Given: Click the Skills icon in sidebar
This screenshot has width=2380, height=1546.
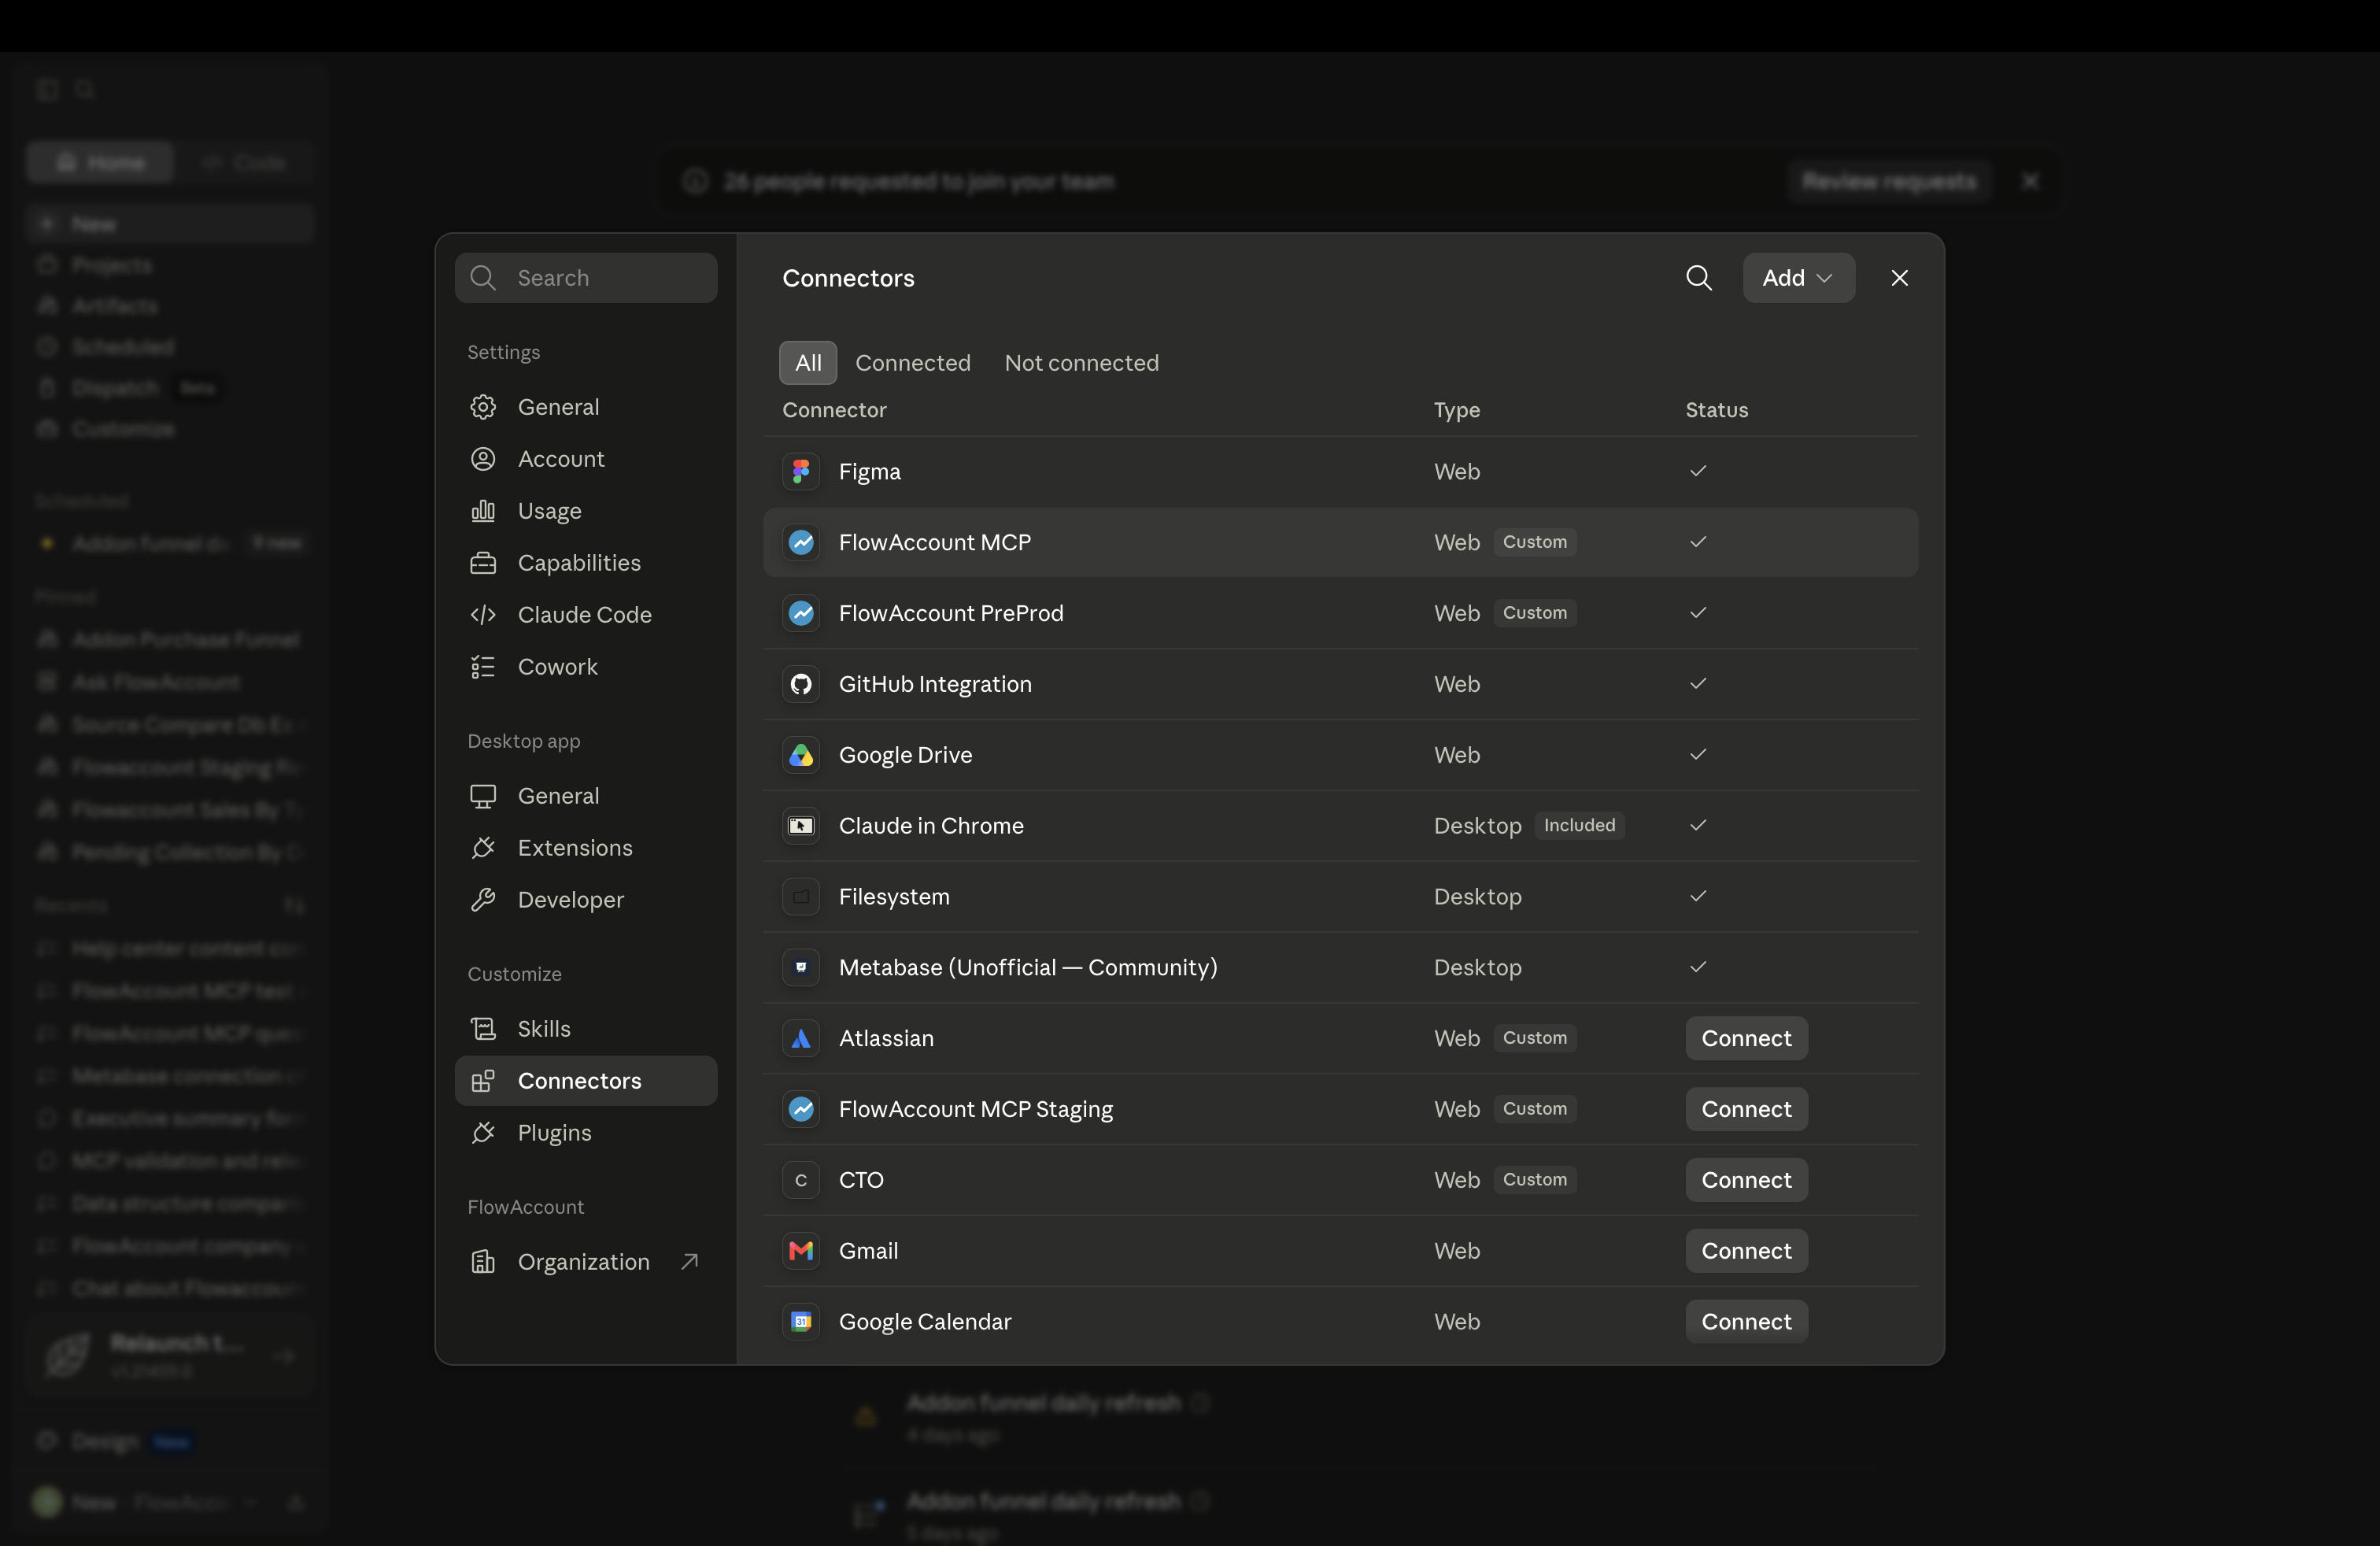Looking at the screenshot, I should click(483, 1029).
